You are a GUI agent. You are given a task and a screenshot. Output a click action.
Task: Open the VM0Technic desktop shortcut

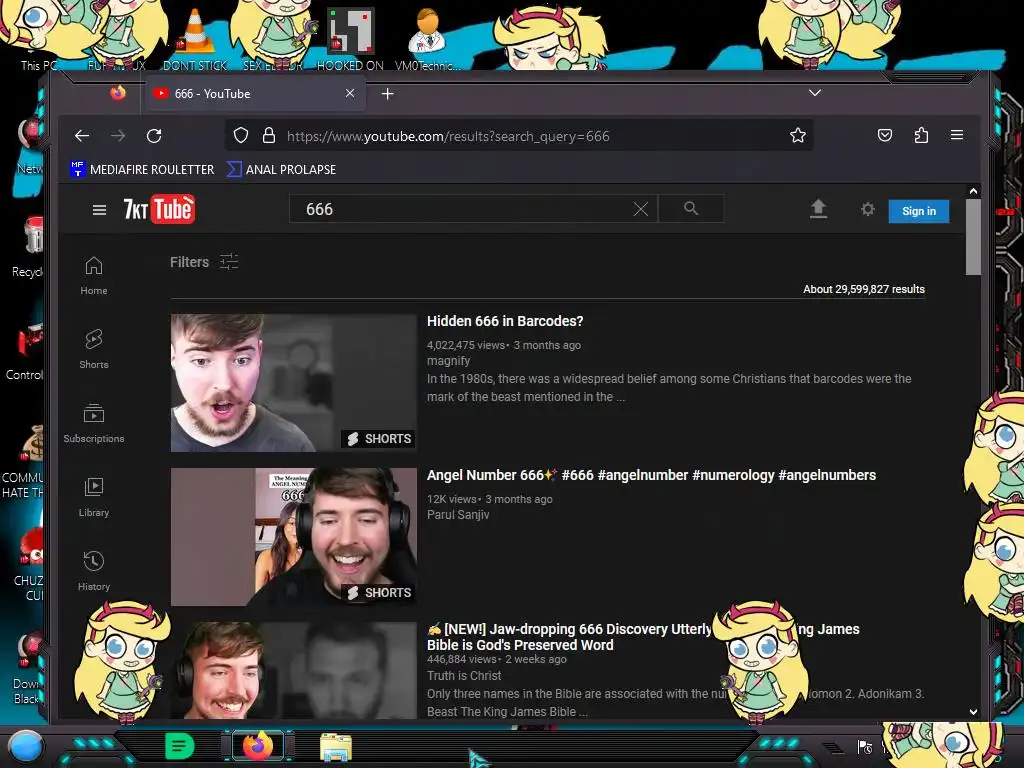pos(427,39)
